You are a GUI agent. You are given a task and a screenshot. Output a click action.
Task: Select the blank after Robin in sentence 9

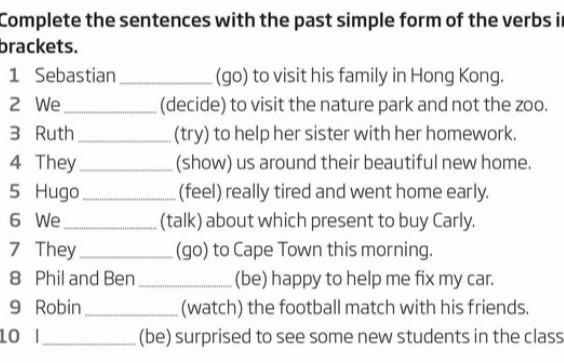click(131, 314)
